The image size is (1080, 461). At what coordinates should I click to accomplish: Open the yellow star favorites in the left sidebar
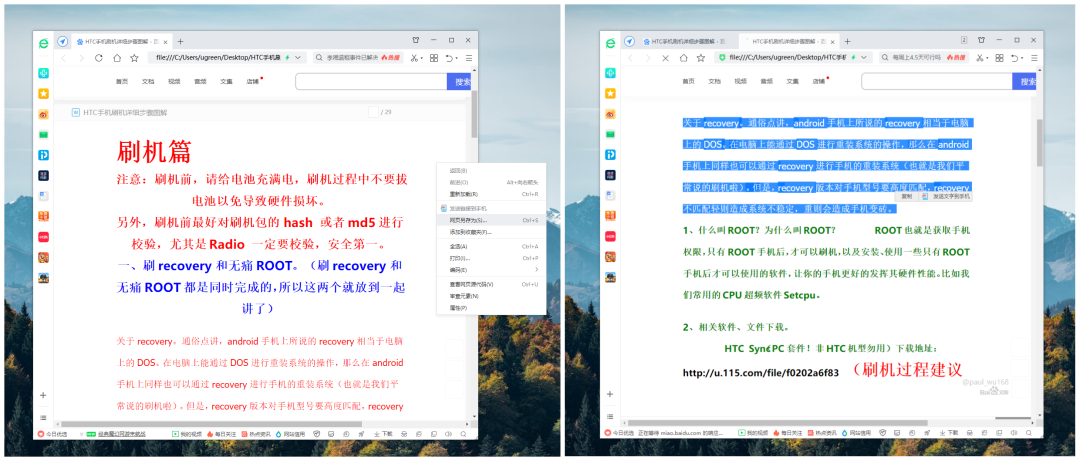coord(43,94)
